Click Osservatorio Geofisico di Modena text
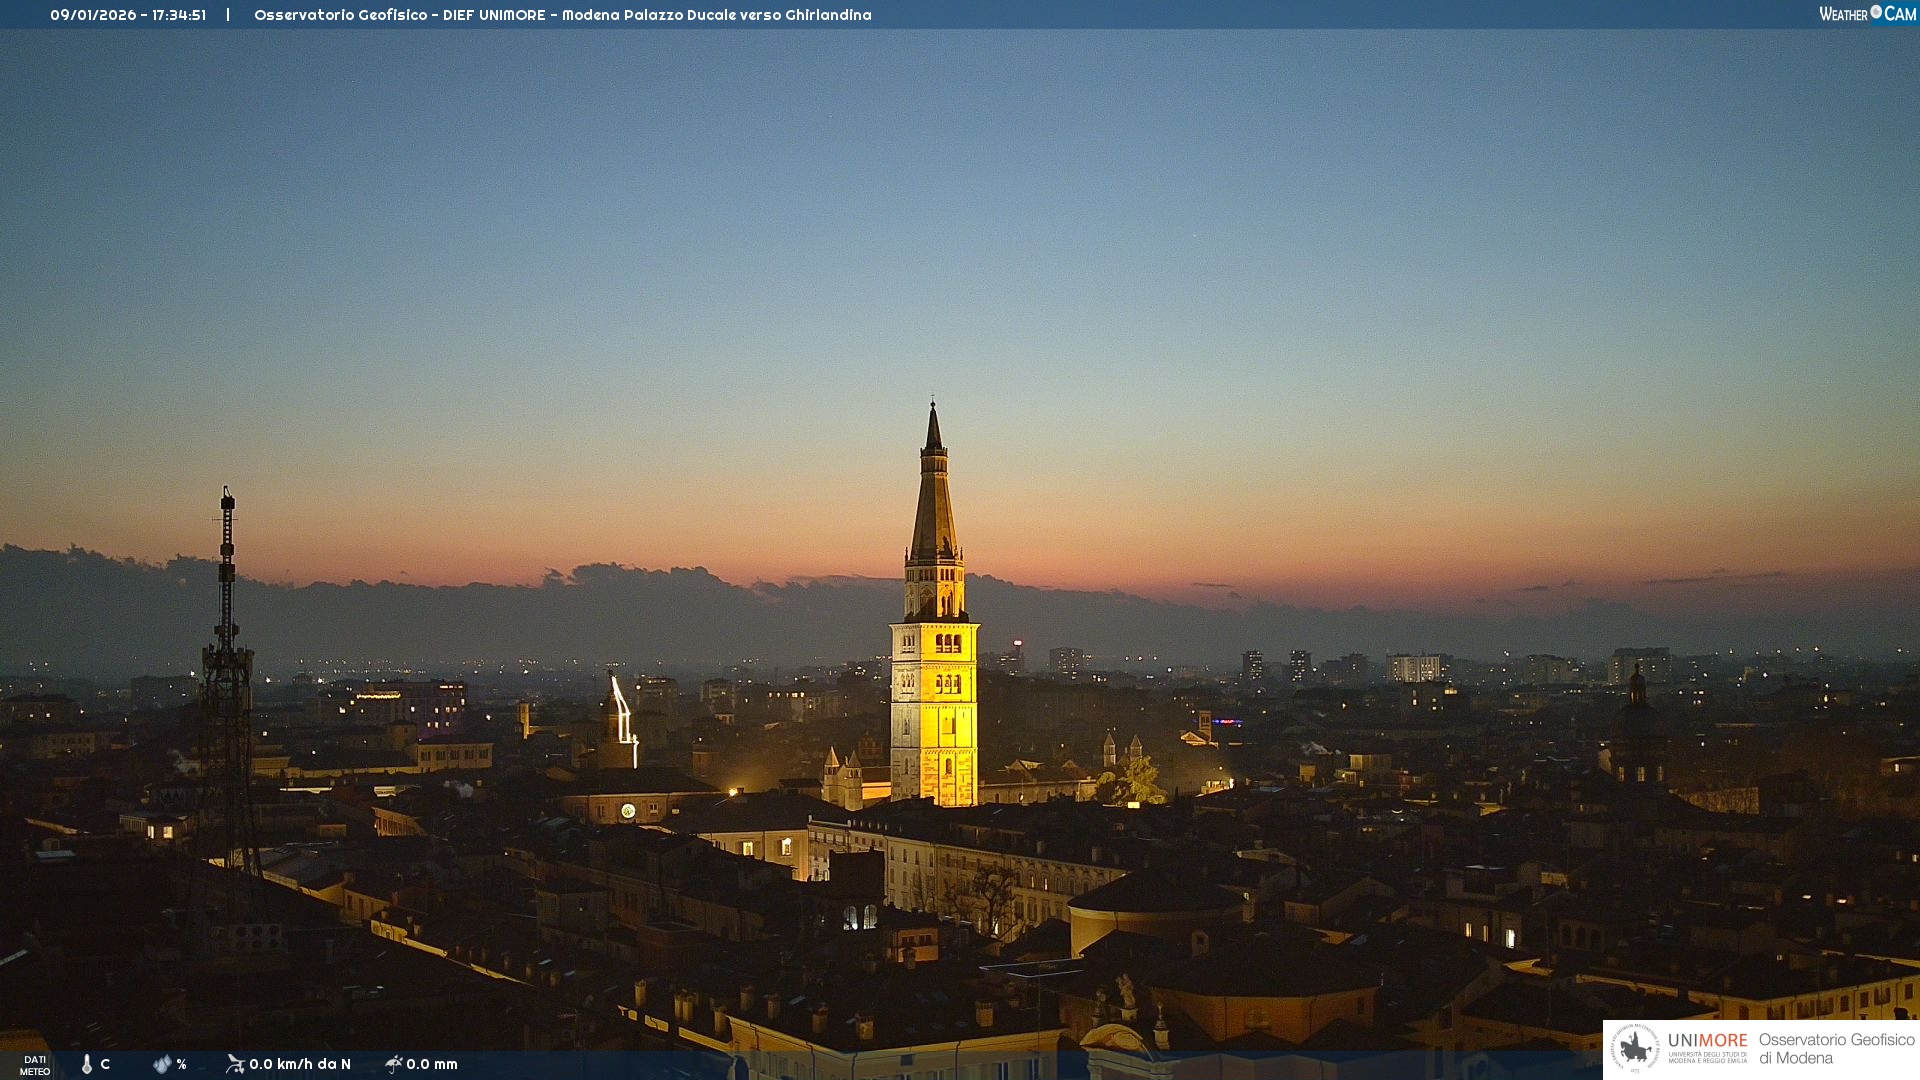 pos(1836,1049)
